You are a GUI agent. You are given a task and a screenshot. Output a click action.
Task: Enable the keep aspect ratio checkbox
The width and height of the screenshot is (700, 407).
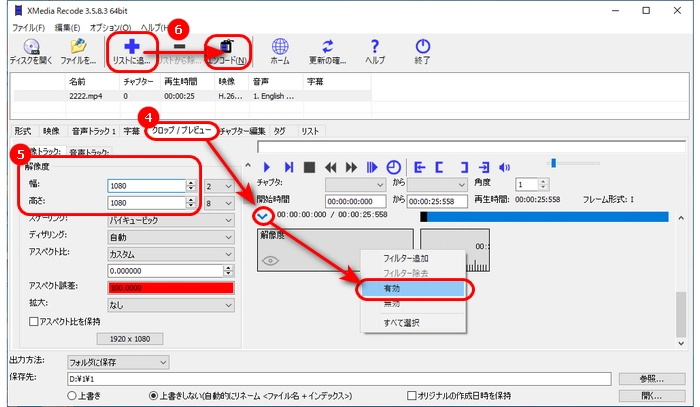(x=34, y=321)
